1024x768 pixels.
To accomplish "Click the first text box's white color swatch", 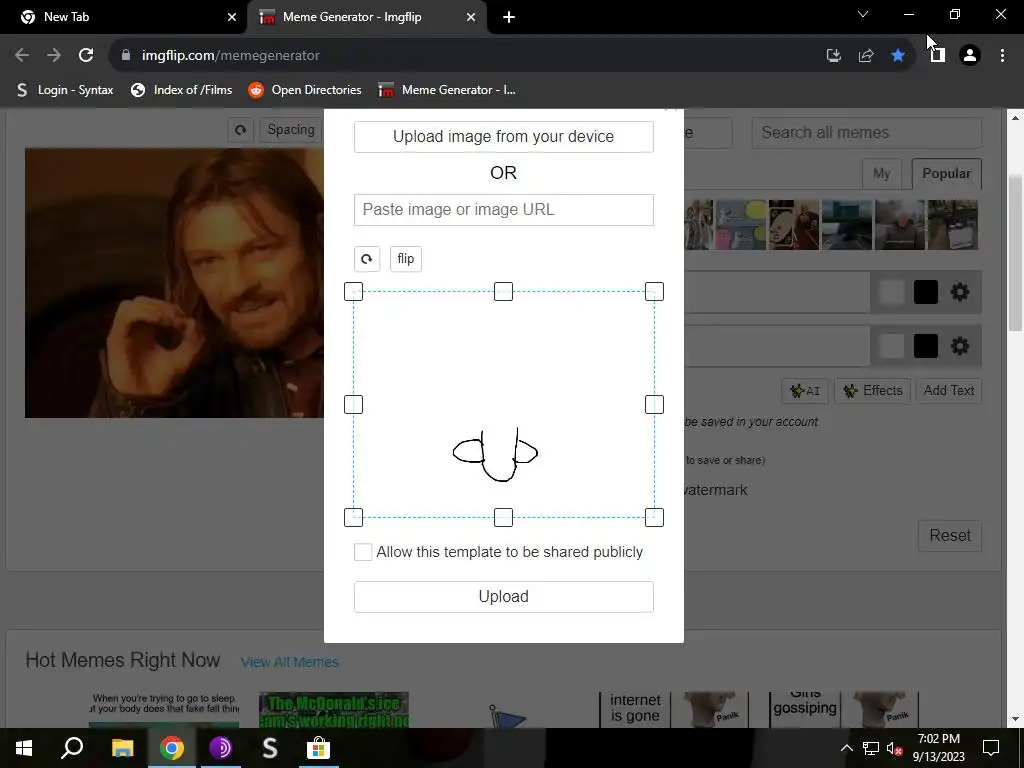I will (x=891, y=292).
